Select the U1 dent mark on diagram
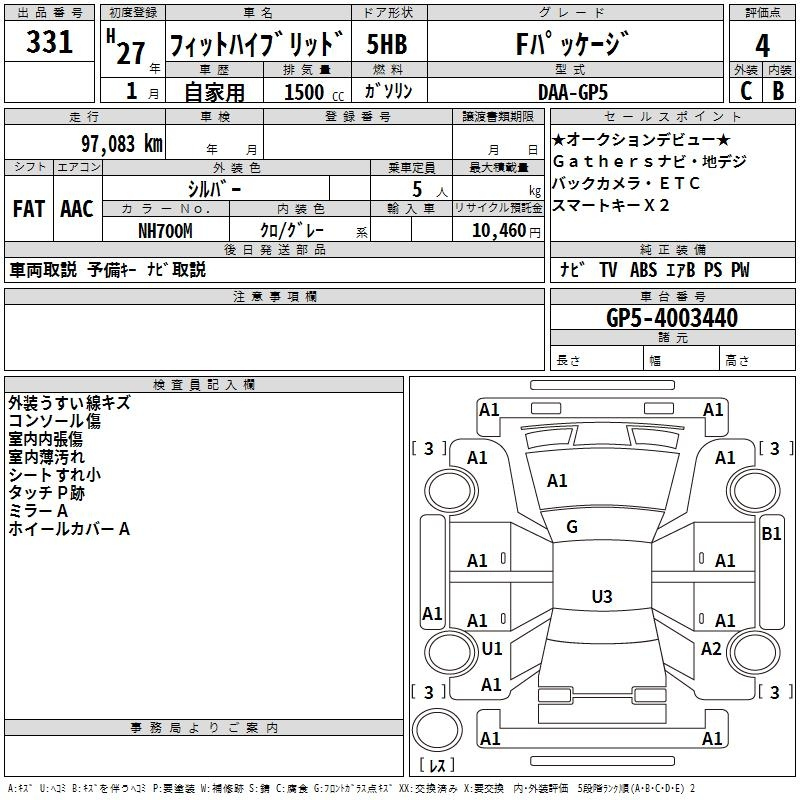Viewport: 800px width, 800px height. (491, 648)
